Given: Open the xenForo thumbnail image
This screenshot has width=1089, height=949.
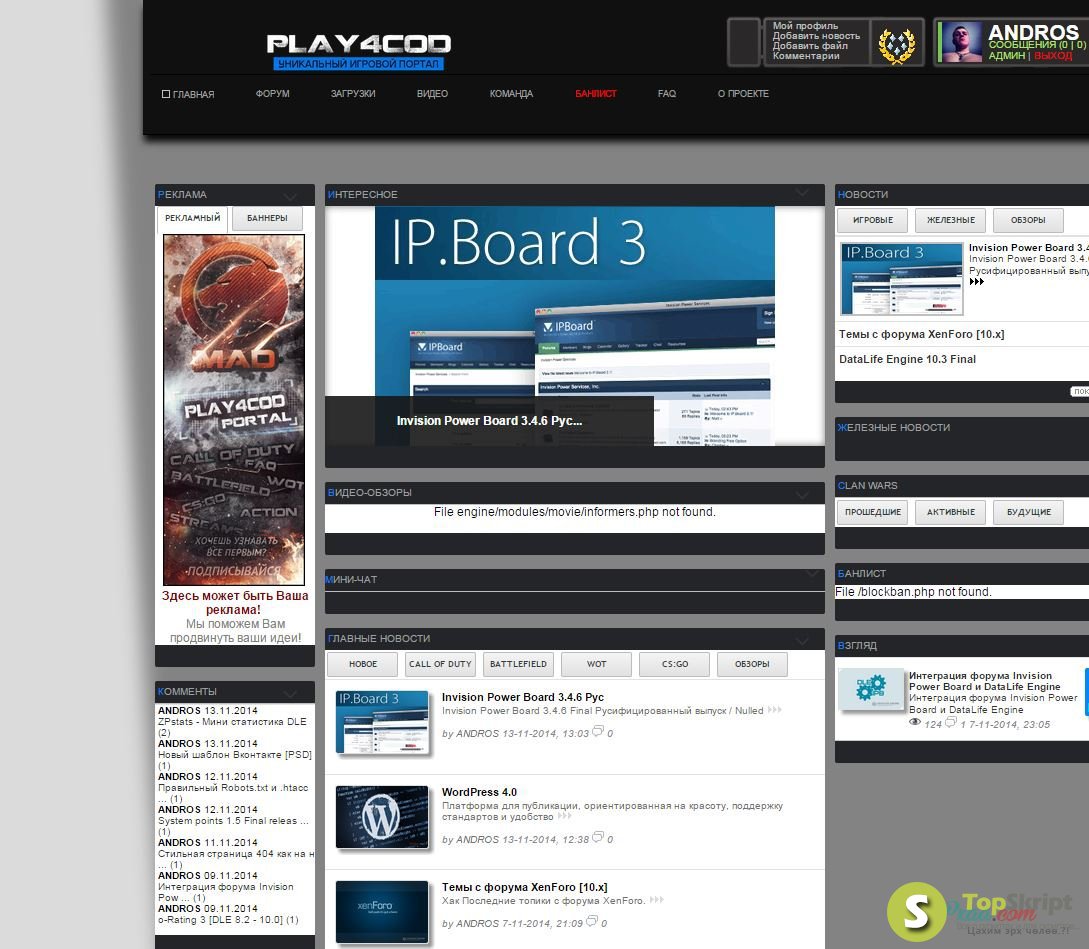Looking at the screenshot, I should coord(382,912).
